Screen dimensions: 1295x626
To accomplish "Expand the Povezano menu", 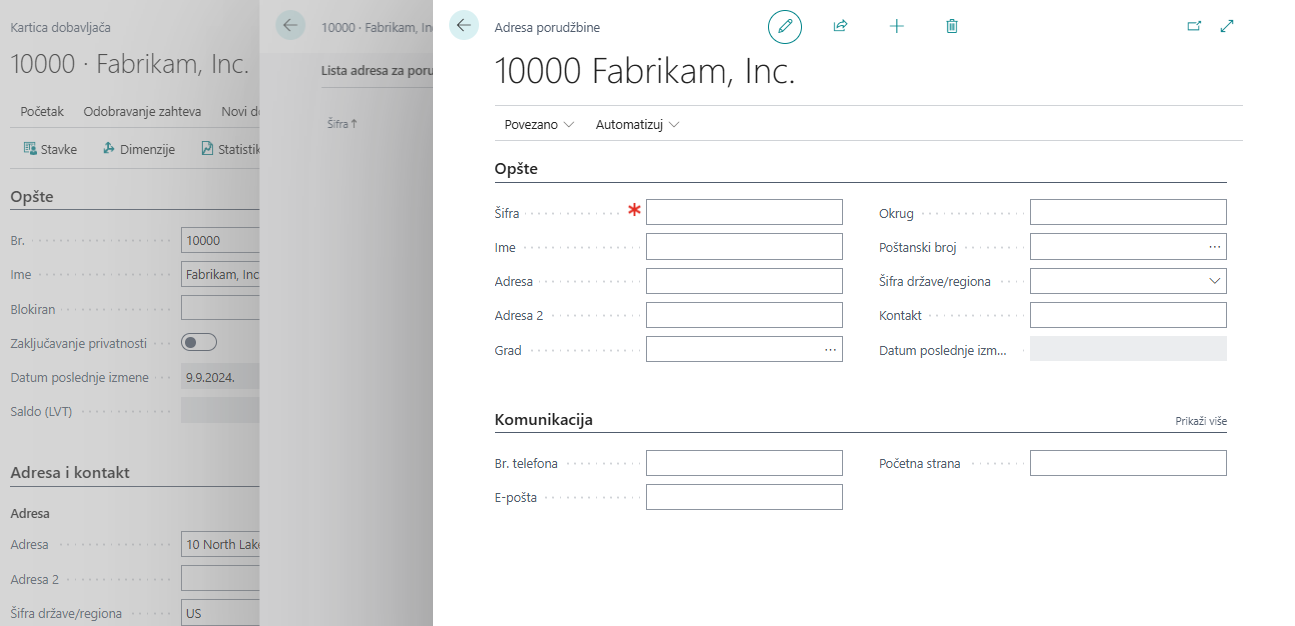I will tap(539, 125).
